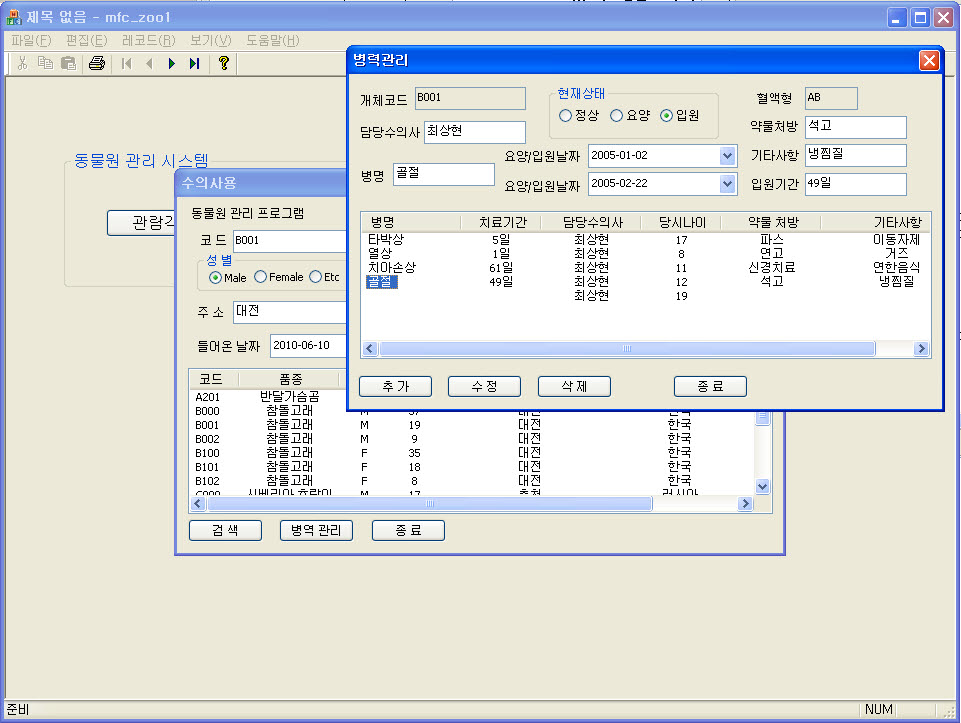Click the 들어온 날짜 field showing 2010-06-10

pyautogui.click(x=308, y=346)
